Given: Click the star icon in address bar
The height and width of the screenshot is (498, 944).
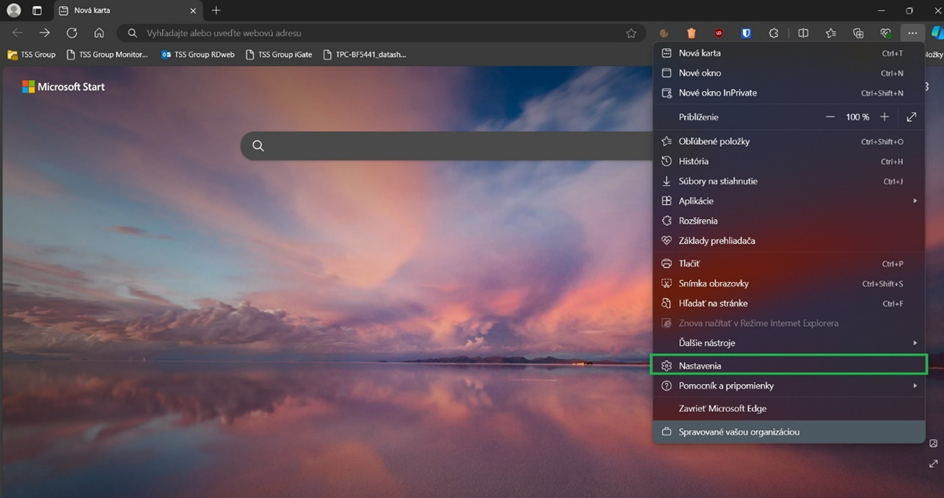Looking at the screenshot, I should (631, 33).
